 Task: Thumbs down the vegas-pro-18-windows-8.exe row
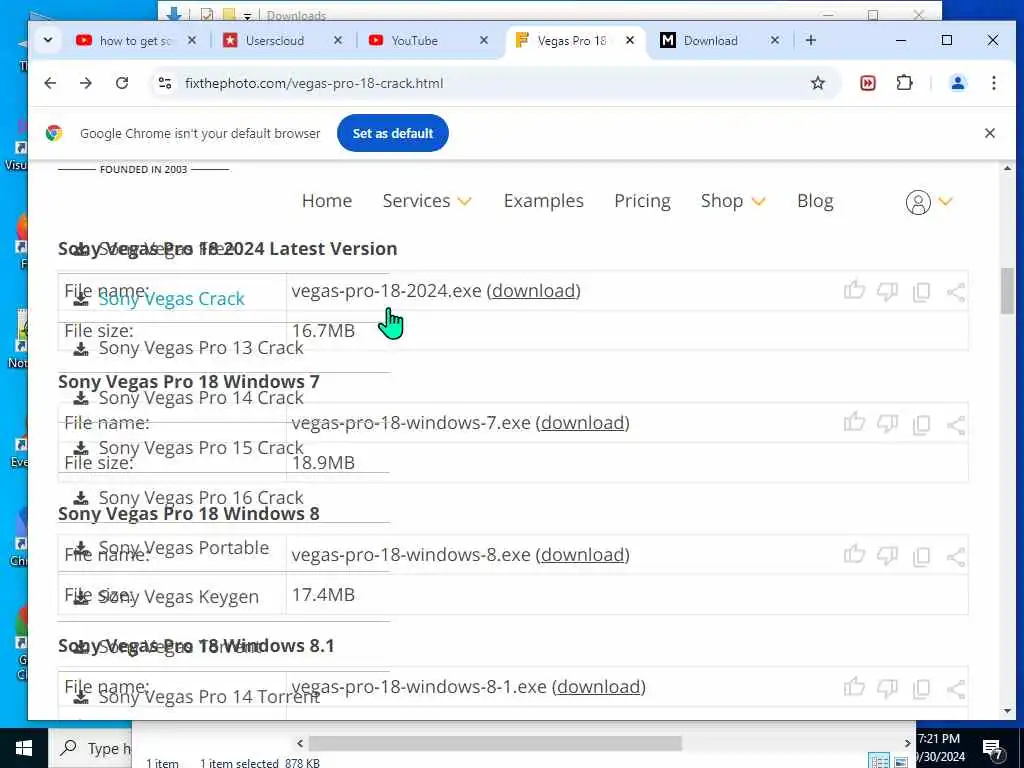[887, 556]
